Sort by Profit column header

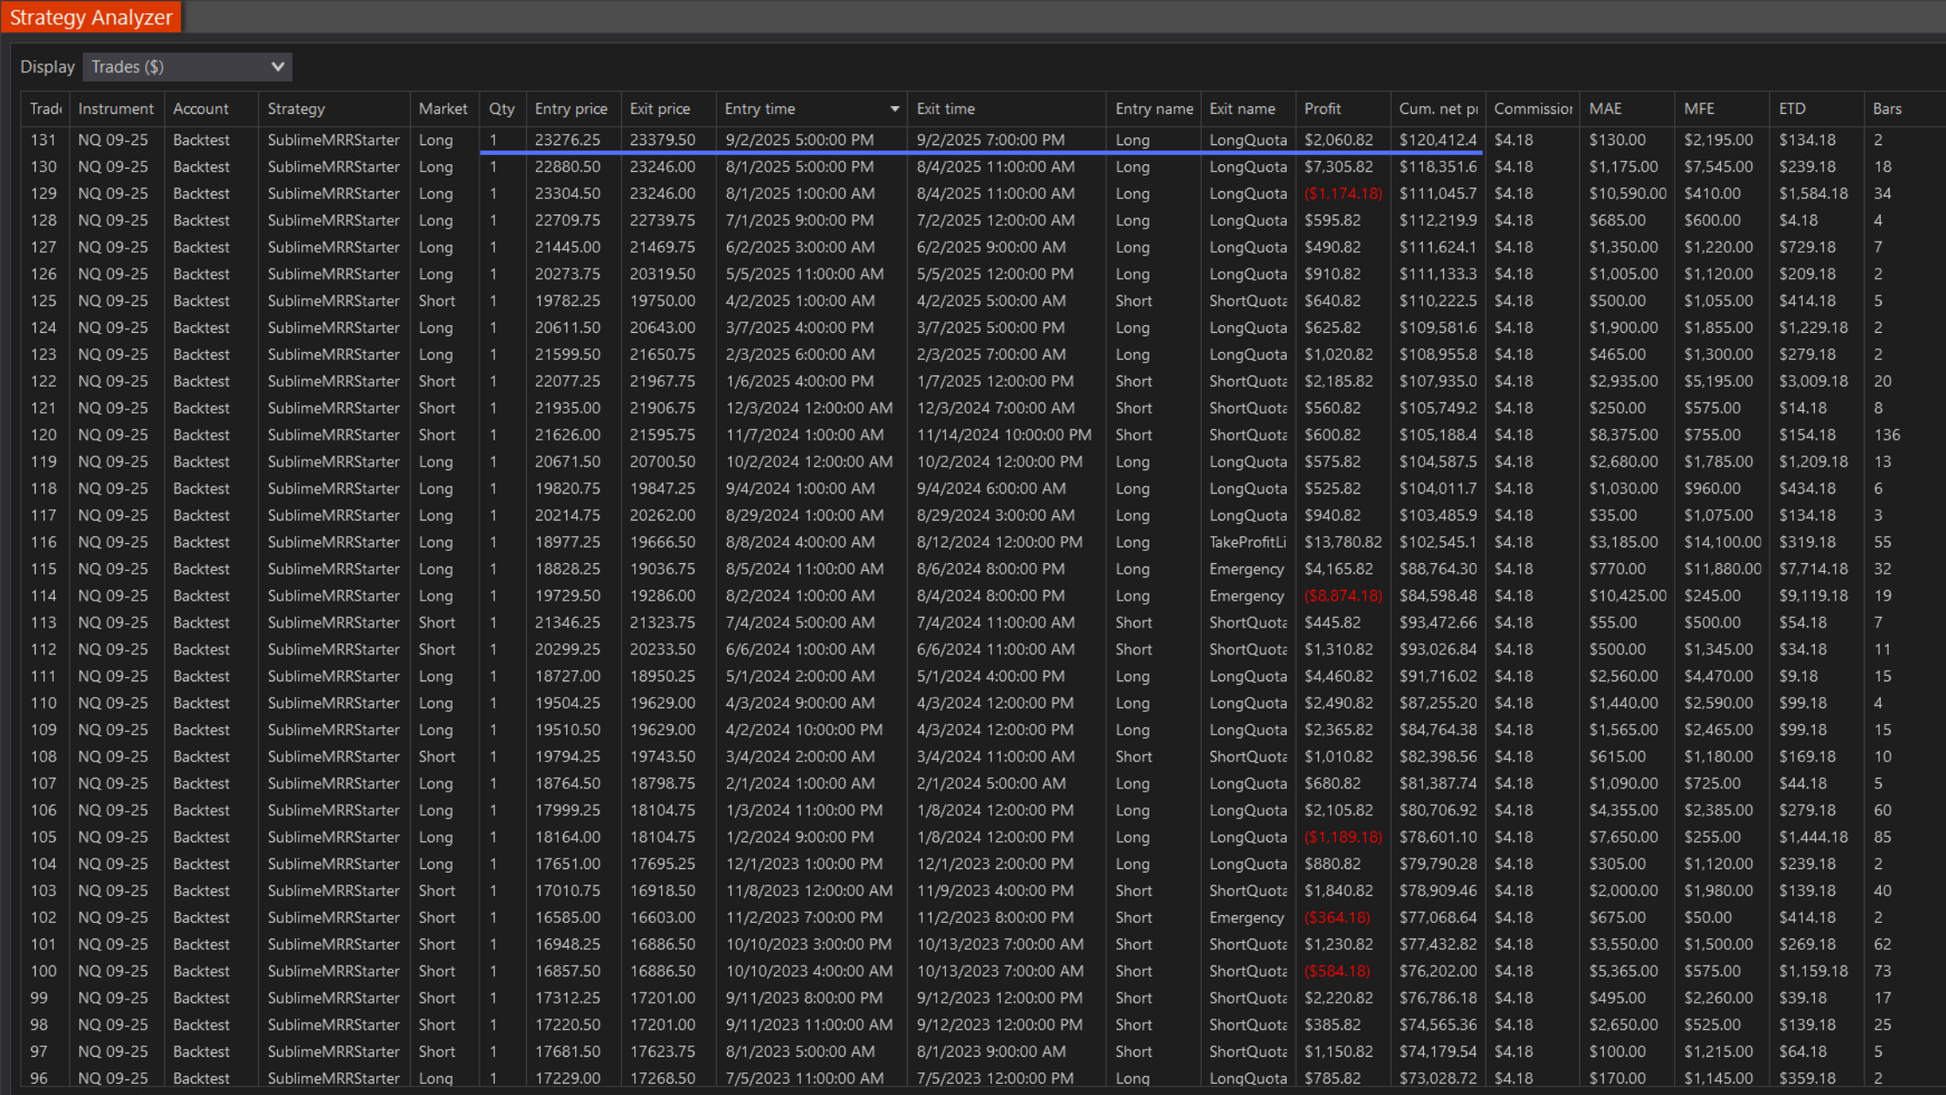1322,109
